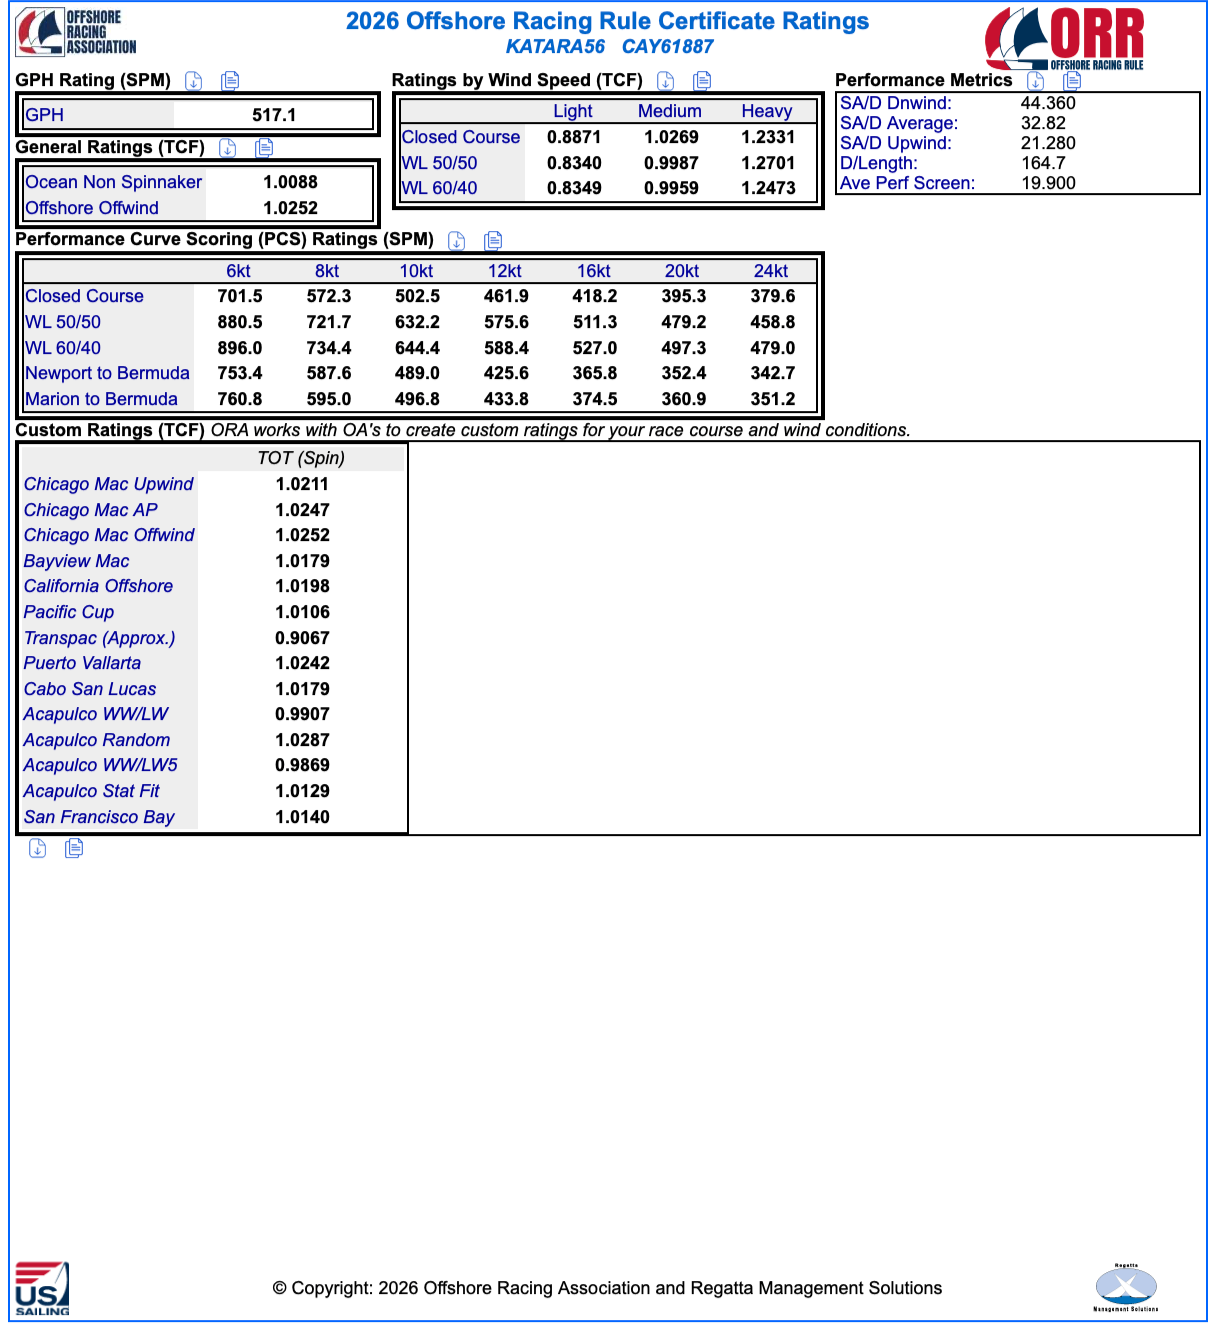Click the download icon beside GPH Rating (SPM)
This screenshot has height=1329, width=1209.
(x=194, y=81)
